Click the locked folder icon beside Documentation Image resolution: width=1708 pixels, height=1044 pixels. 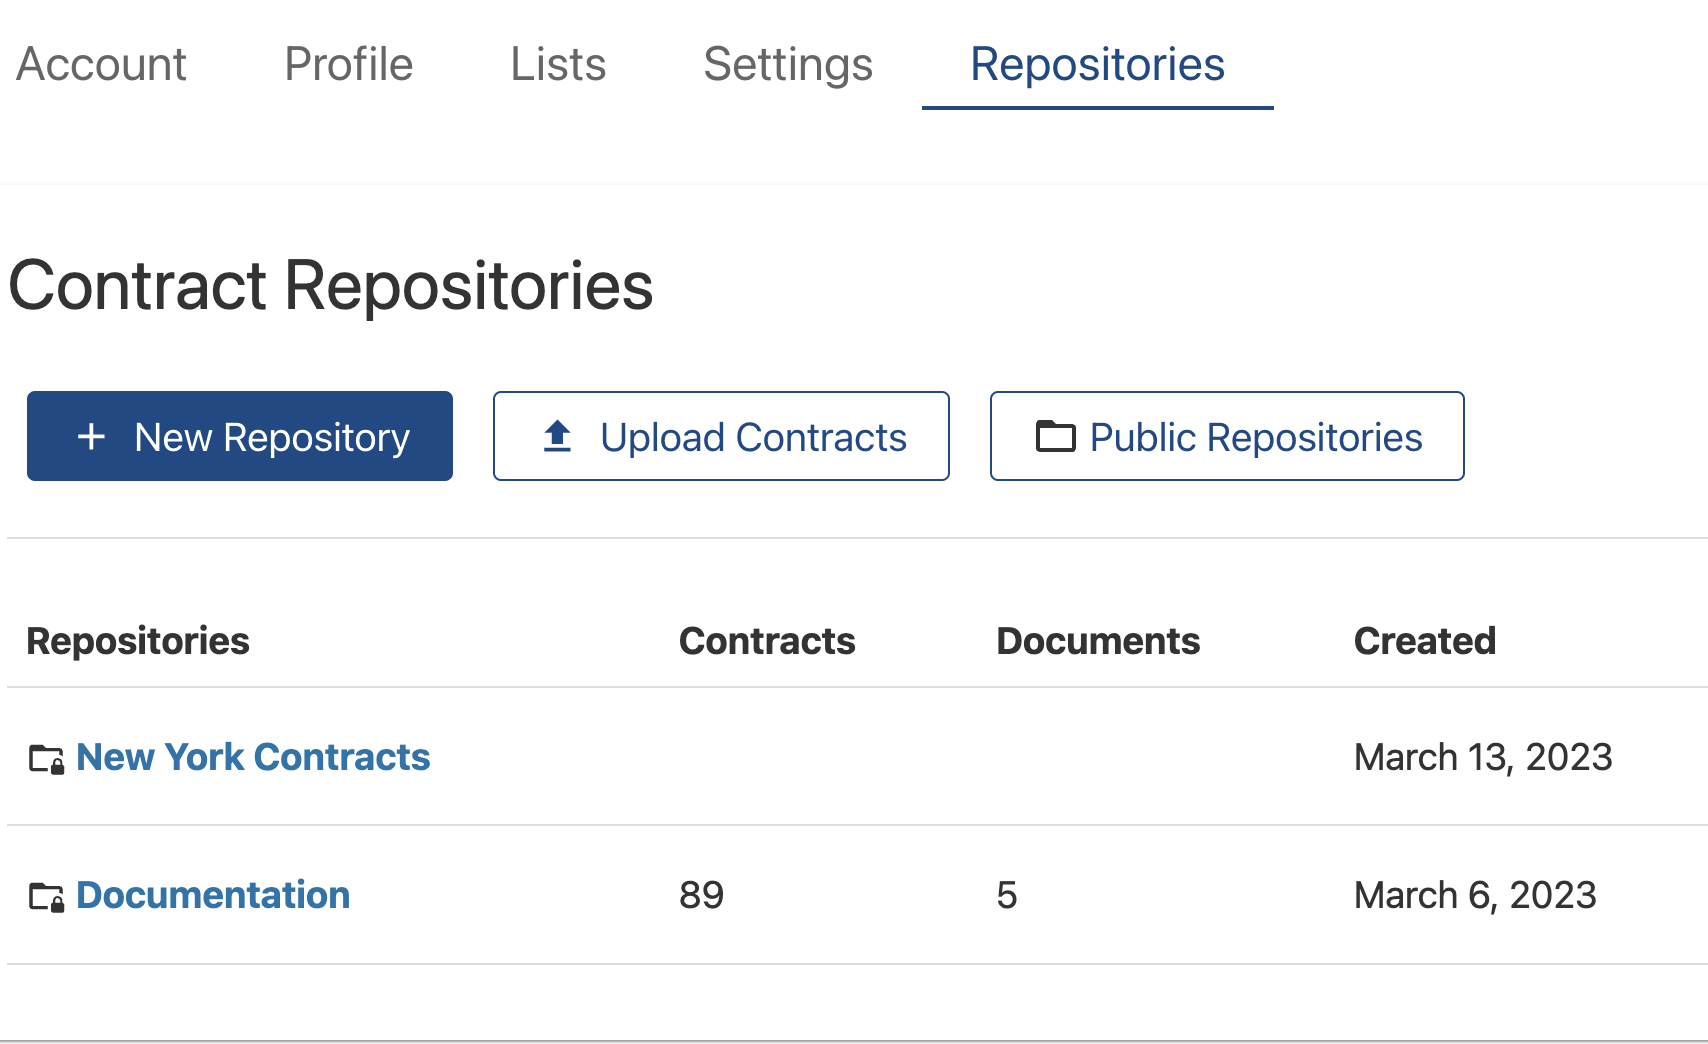(x=46, y=897)
